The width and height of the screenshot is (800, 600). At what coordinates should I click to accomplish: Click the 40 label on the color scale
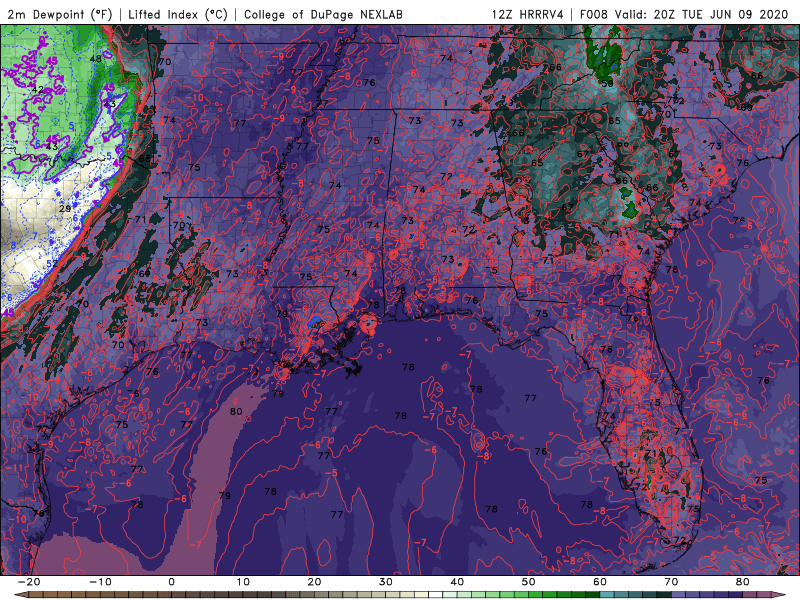[x=457, y=582]
